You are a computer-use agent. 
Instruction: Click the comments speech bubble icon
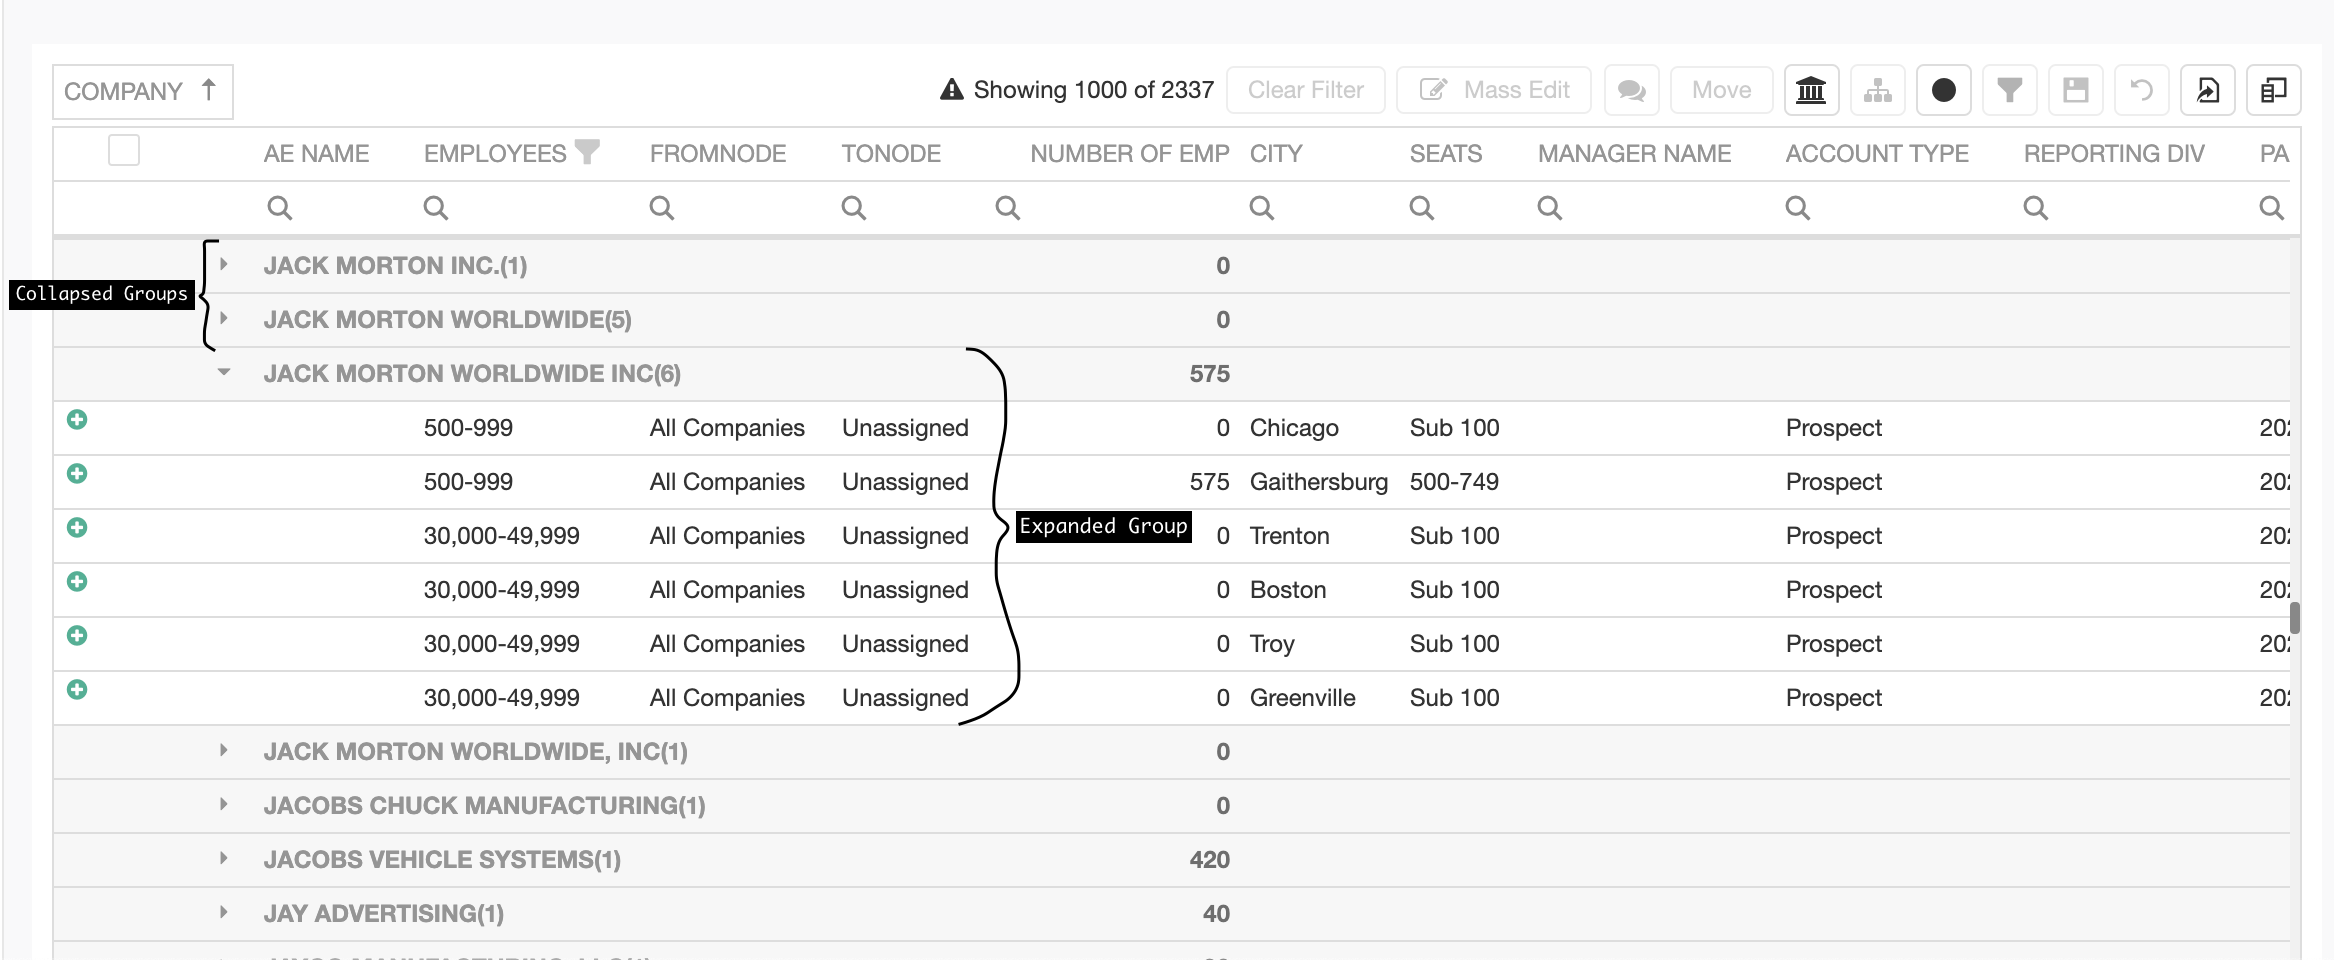coord(1631,90)
